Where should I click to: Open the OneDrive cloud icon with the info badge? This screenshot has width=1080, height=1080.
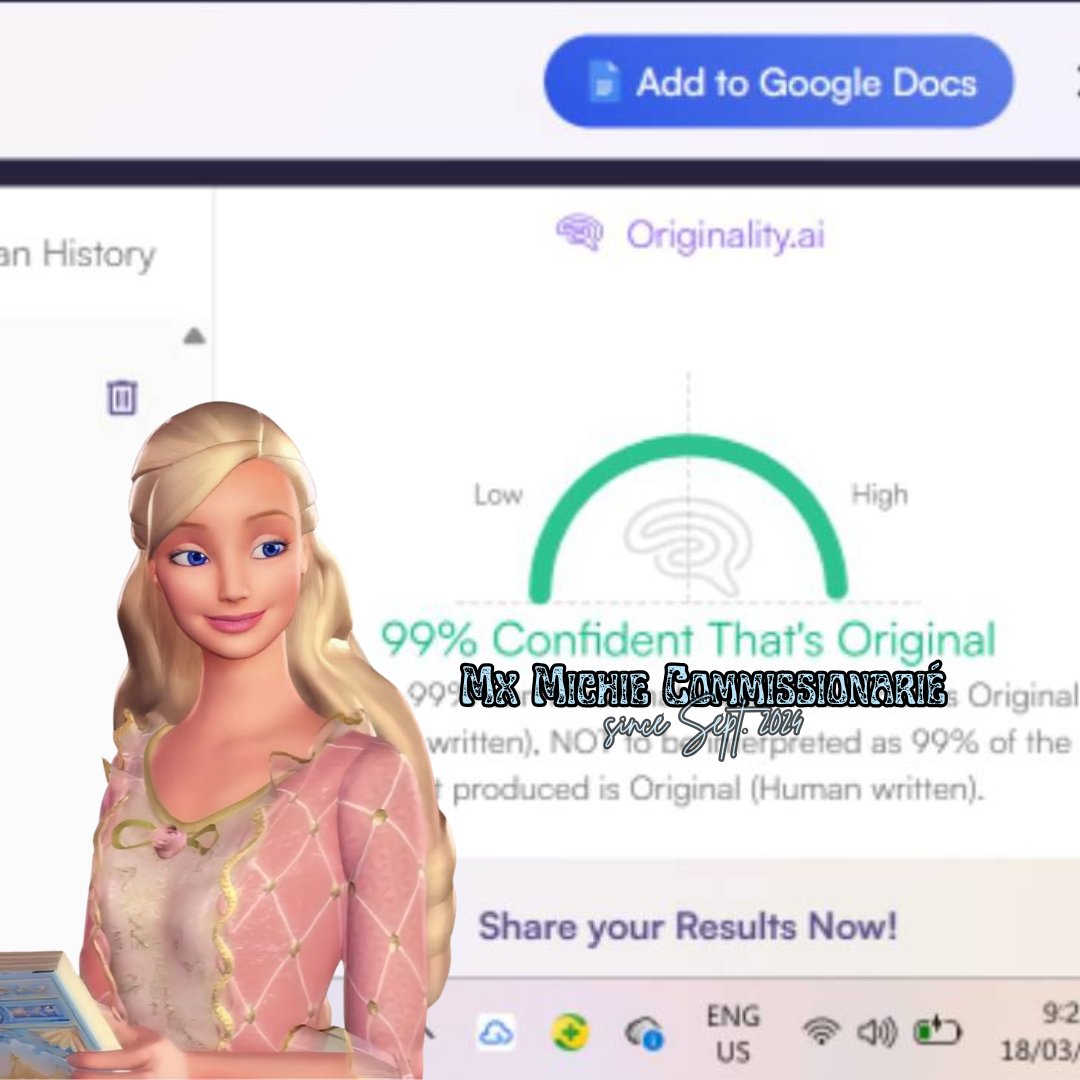point(645,1033)
